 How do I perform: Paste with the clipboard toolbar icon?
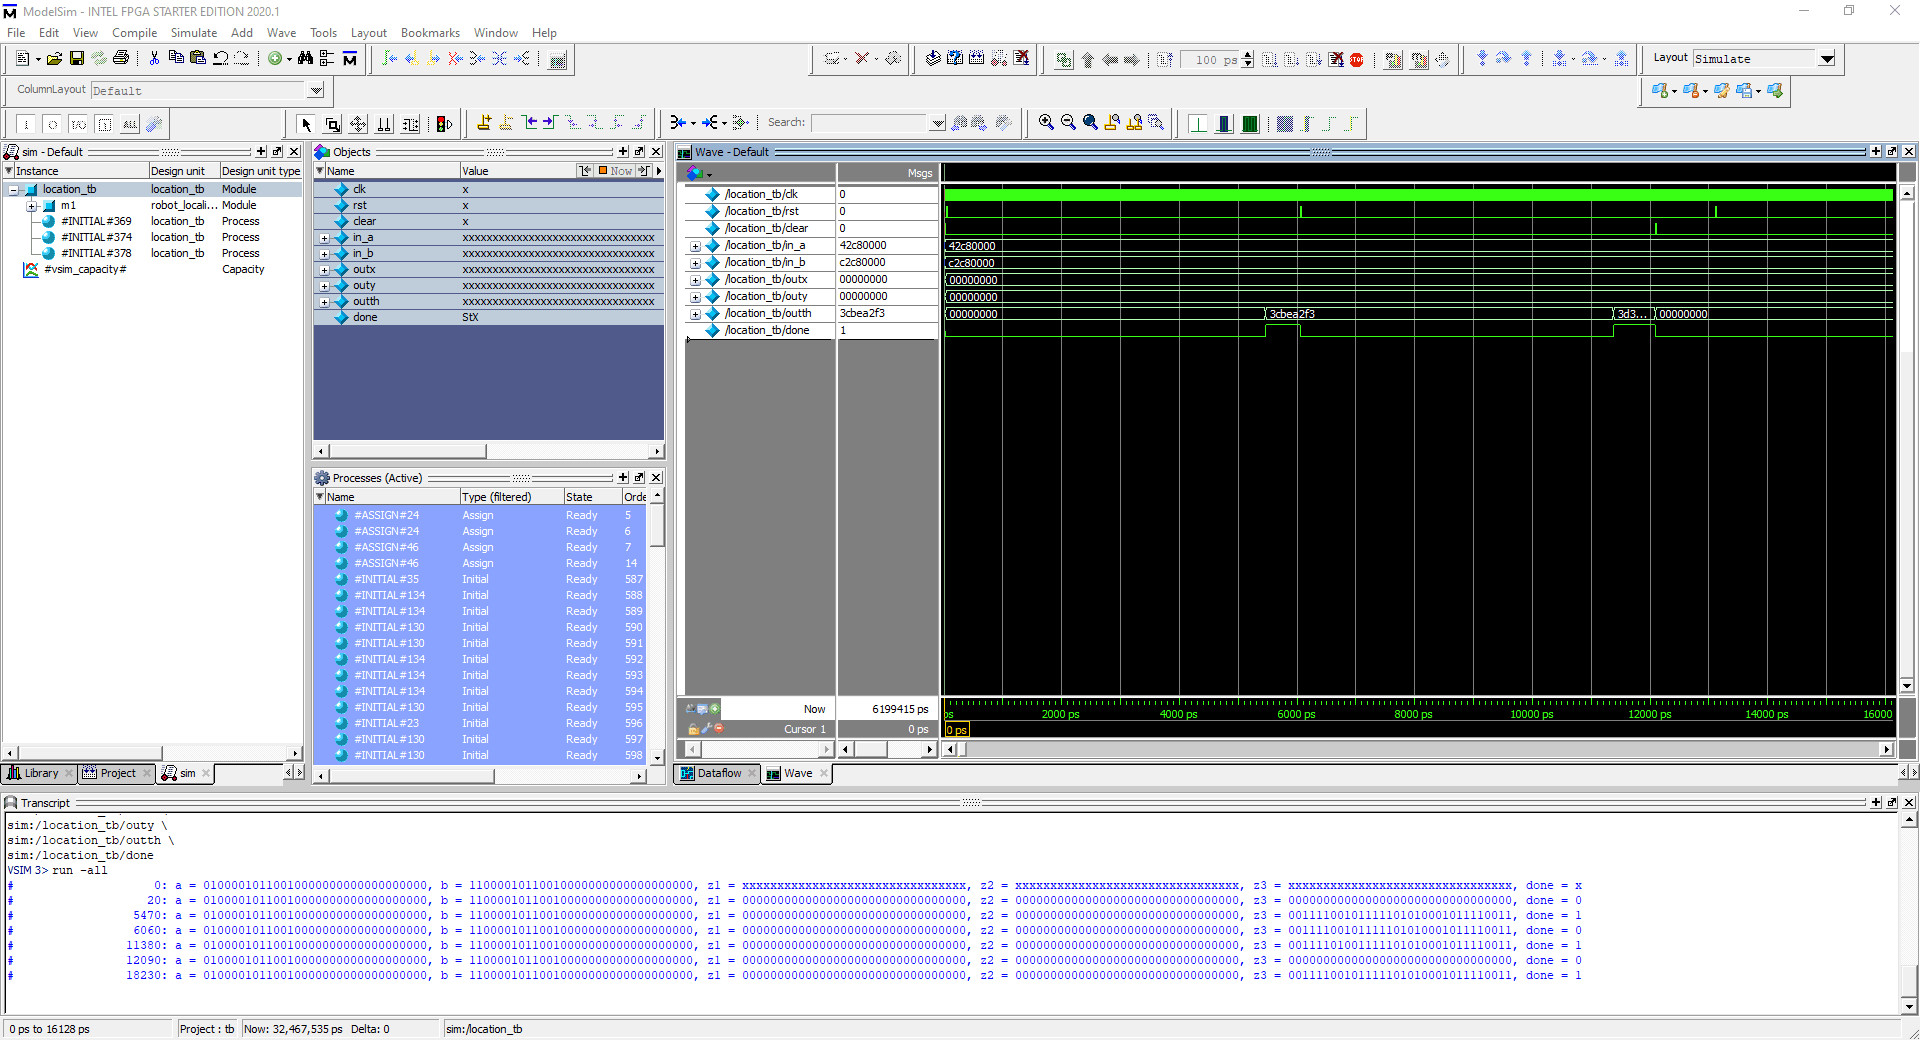[x=197, y=59]
